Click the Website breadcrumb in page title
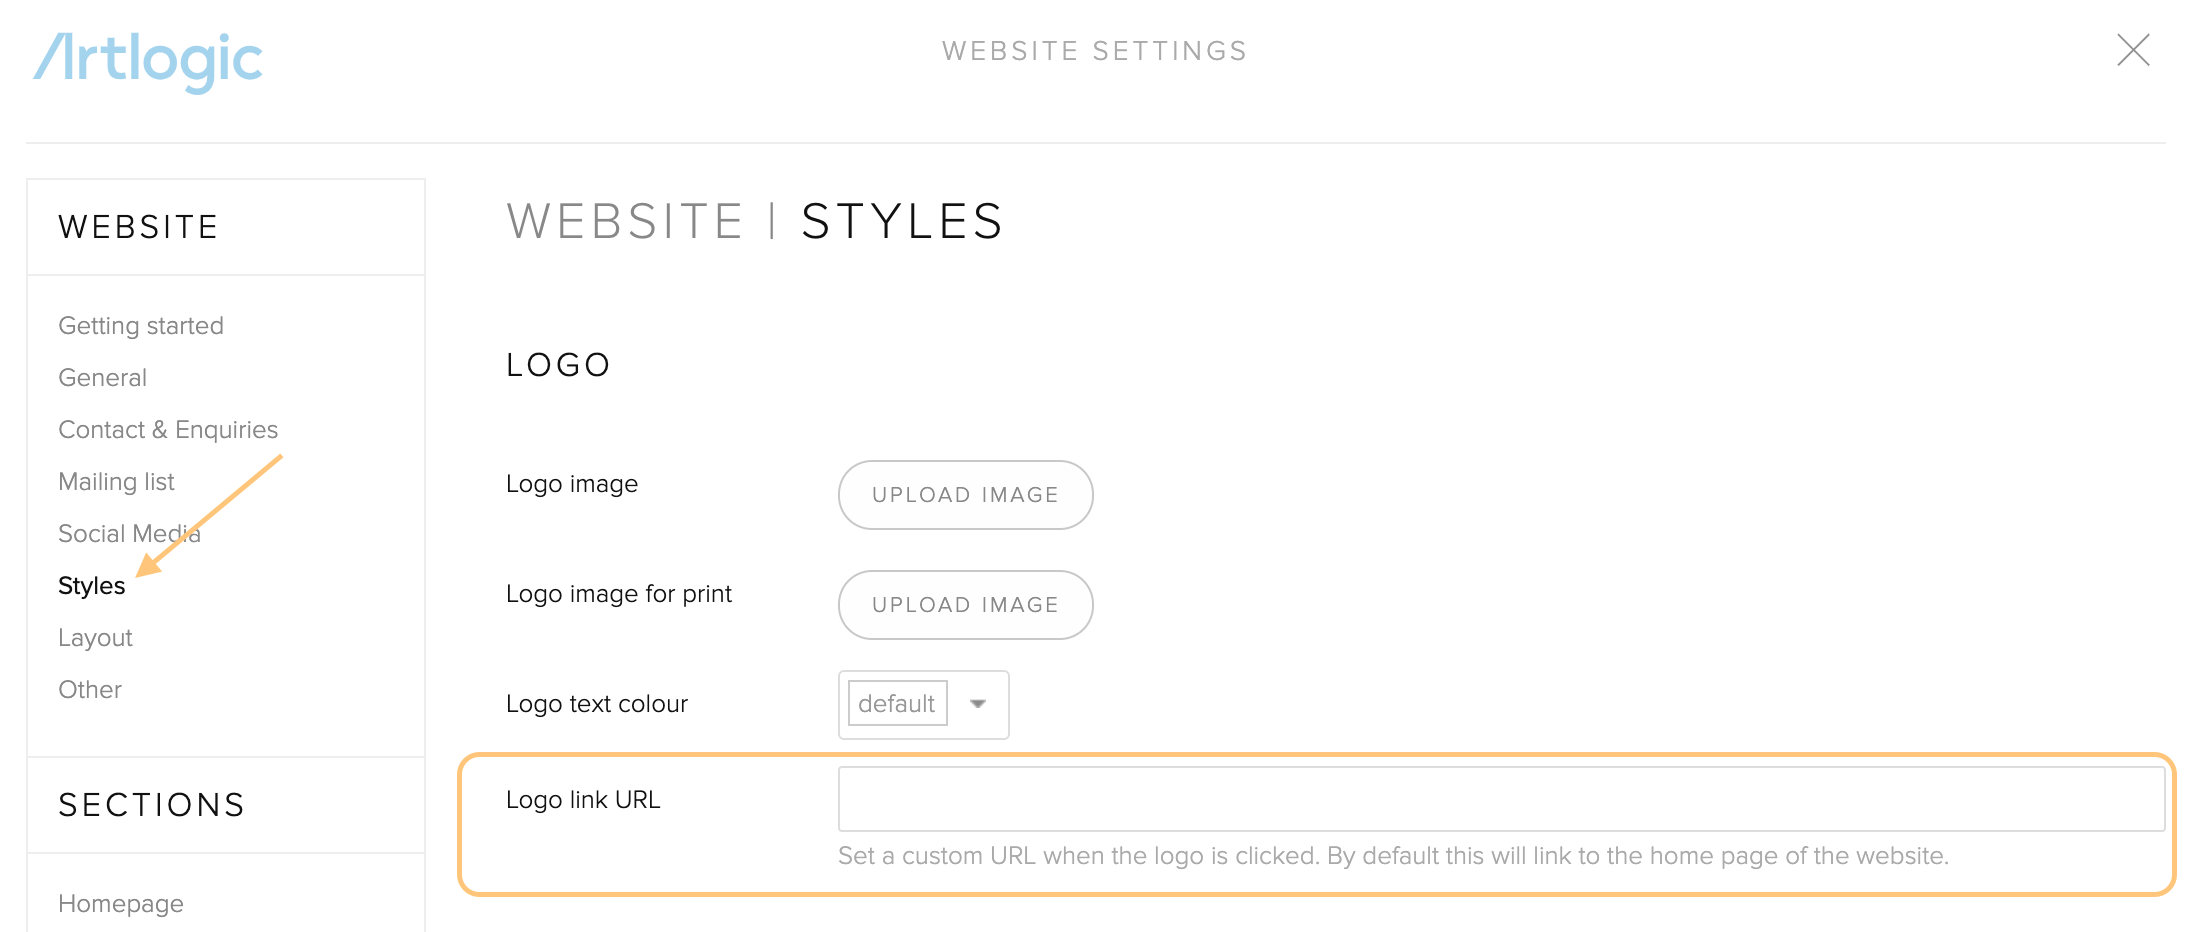 pyautogui.click(x=625, y=221)
